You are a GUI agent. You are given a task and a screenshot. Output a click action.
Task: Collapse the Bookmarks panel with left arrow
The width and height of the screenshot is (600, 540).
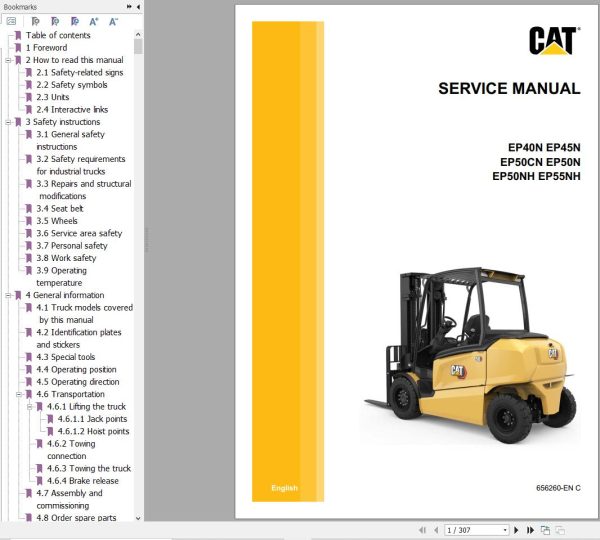point(138,7)
